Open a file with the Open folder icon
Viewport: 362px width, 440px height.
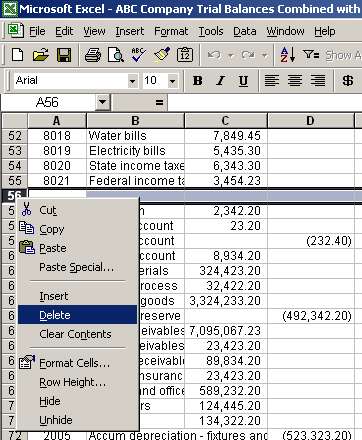click(x=41, y=55)
